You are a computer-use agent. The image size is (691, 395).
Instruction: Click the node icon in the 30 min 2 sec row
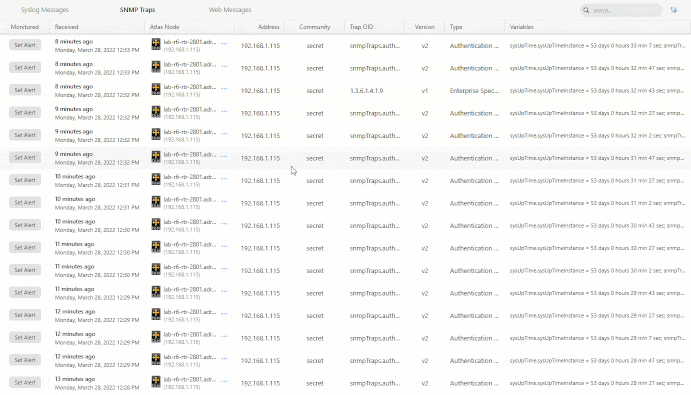[156, 269]
